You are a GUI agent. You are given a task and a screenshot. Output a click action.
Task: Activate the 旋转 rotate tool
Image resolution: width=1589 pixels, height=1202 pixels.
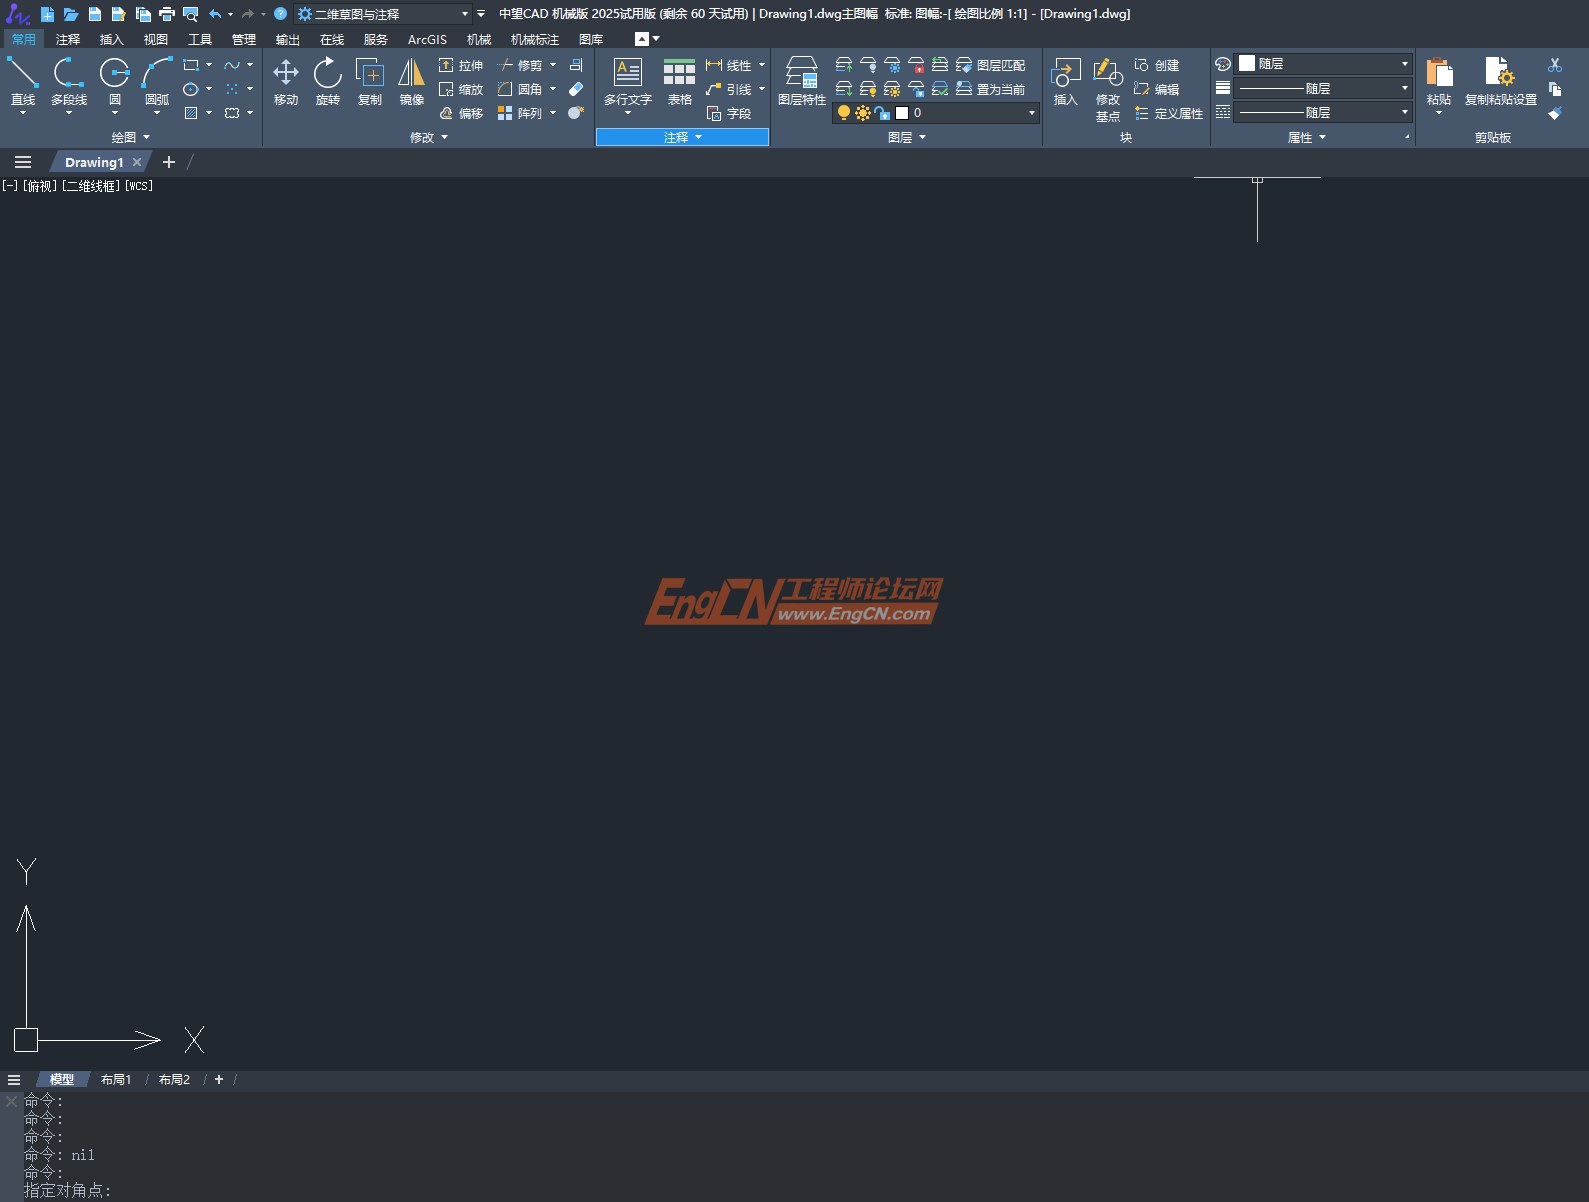point(328,80)
